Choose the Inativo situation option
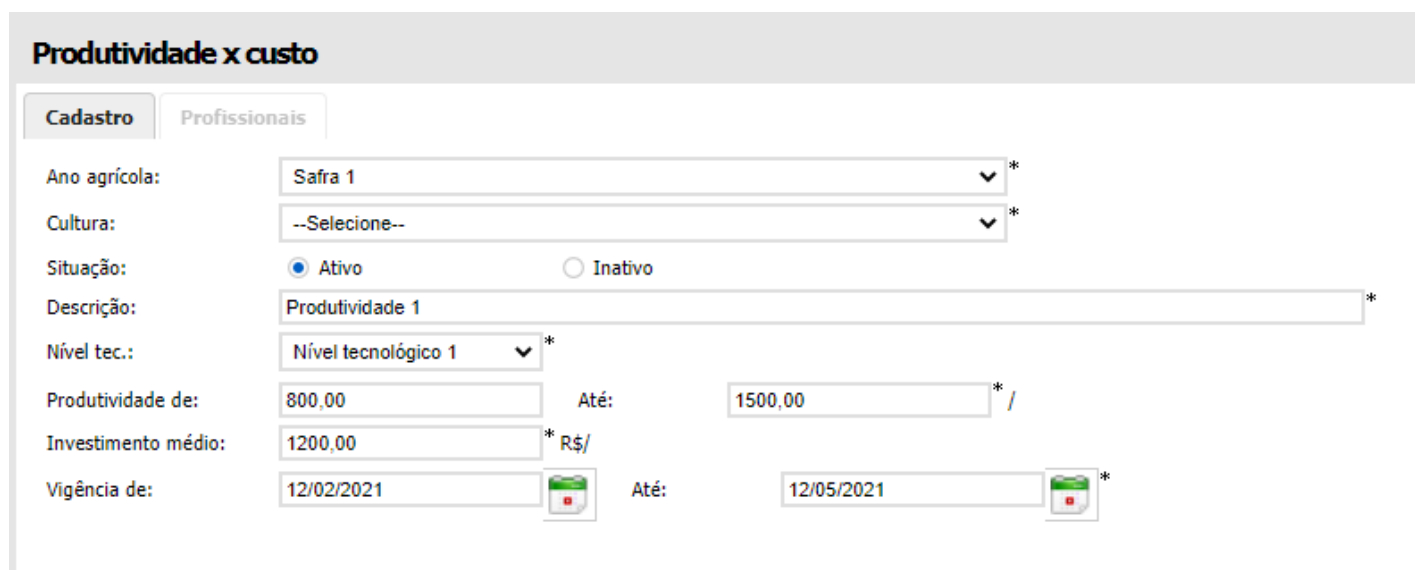 [573, 268]
